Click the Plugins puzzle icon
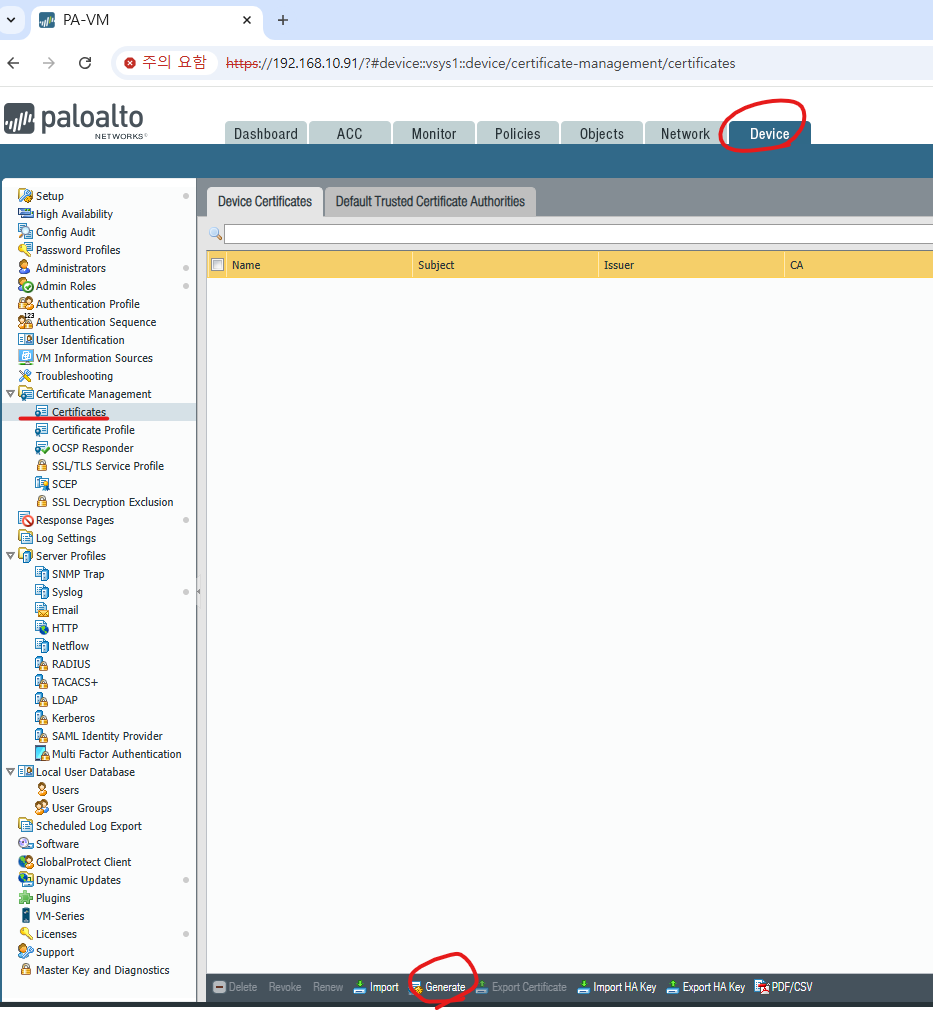 click(x=25, y=898)
